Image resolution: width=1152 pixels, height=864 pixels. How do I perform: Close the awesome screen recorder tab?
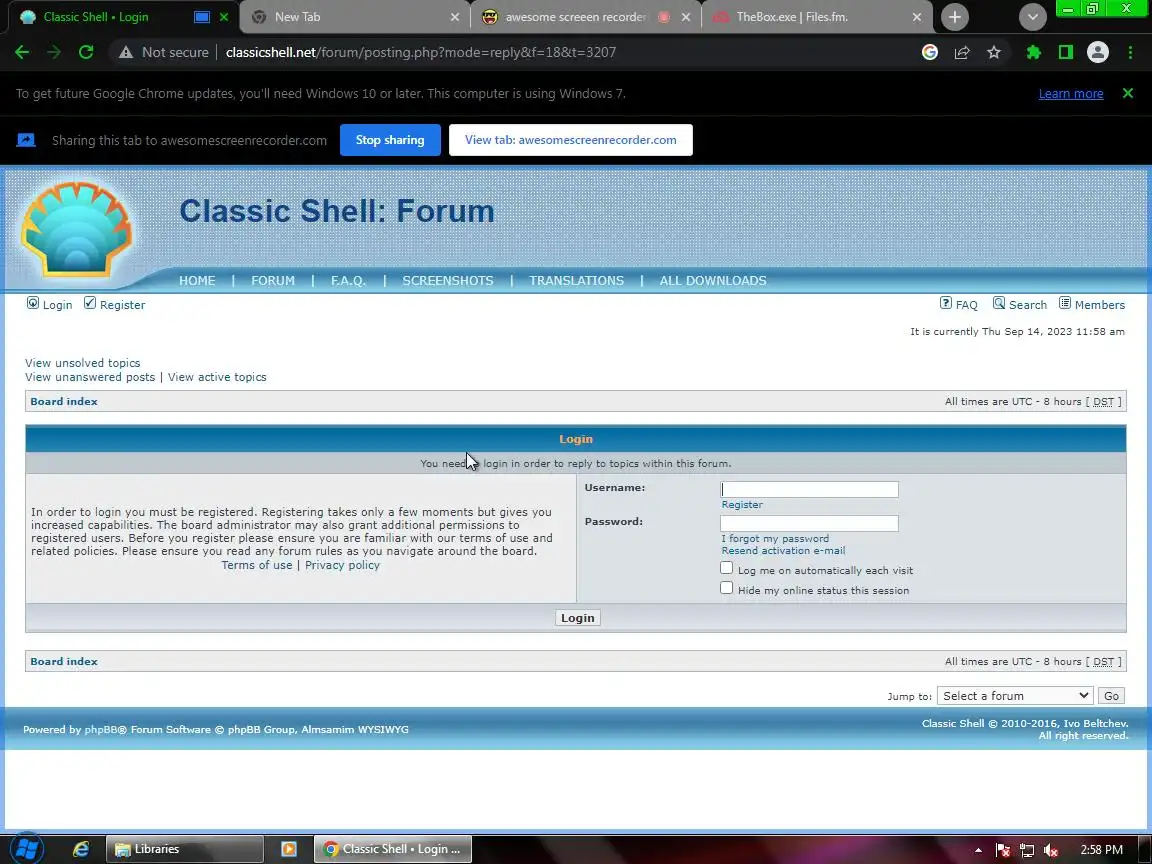tap(685, 17)
